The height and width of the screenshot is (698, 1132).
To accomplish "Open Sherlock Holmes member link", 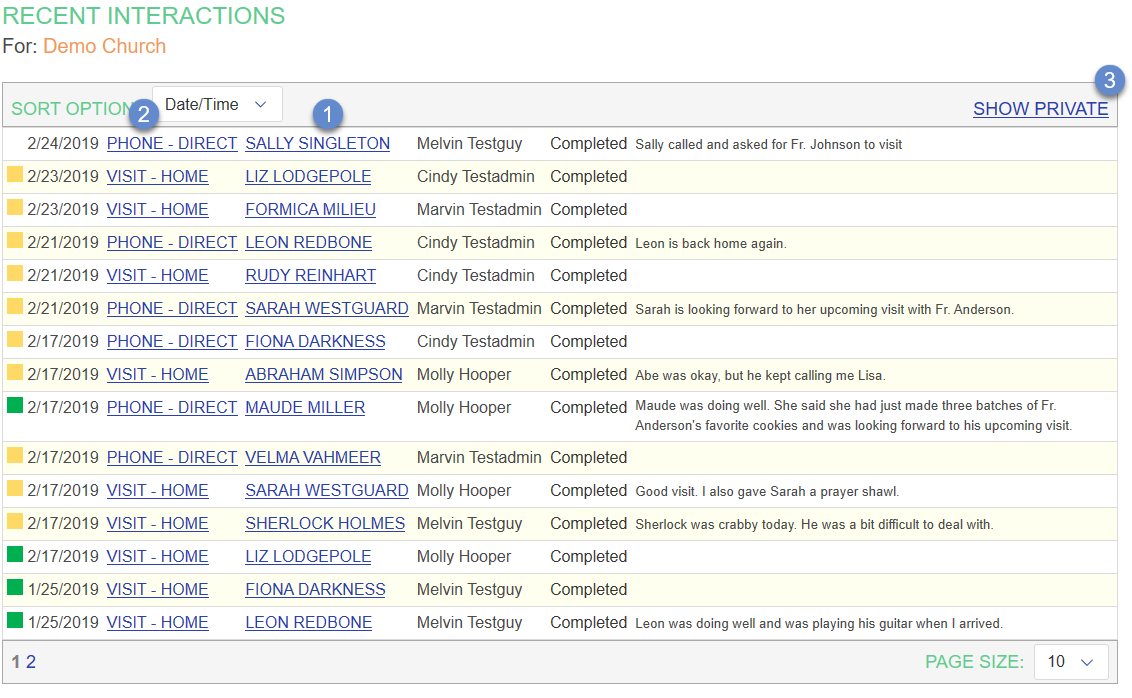I will click(325, 523).
